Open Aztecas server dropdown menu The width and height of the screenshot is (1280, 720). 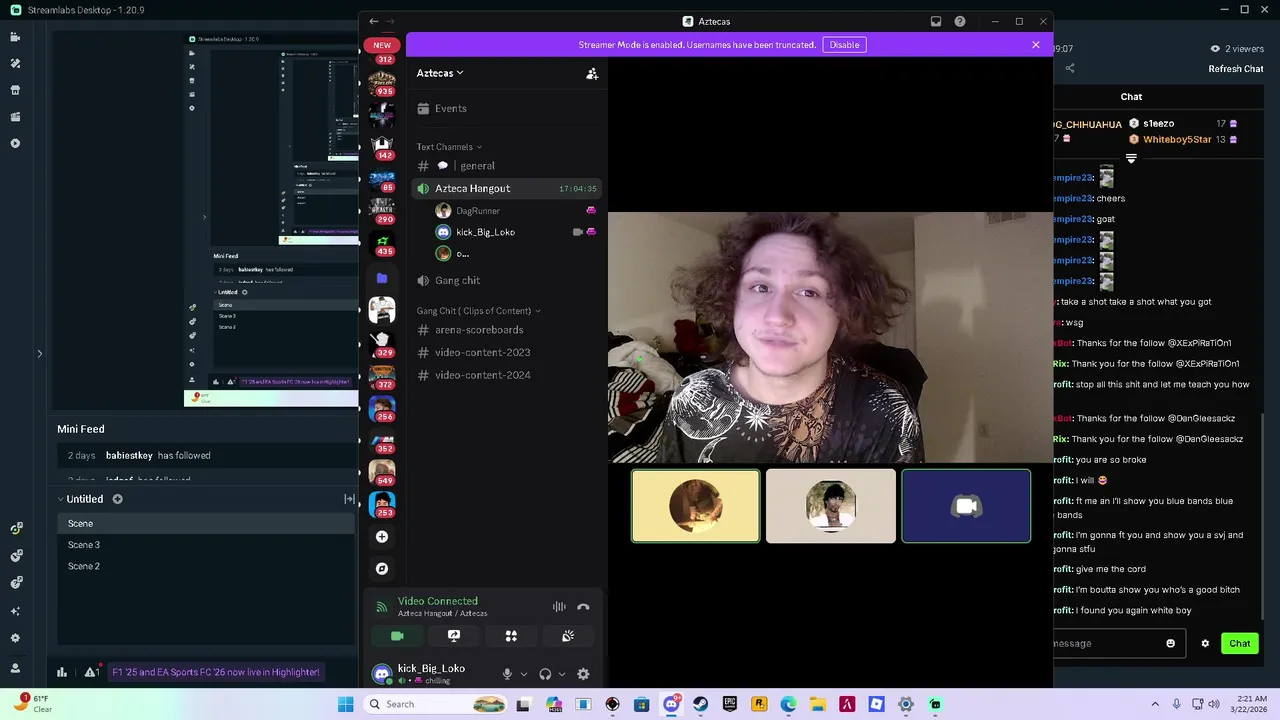pyautogui.click(x=440, y=73)
